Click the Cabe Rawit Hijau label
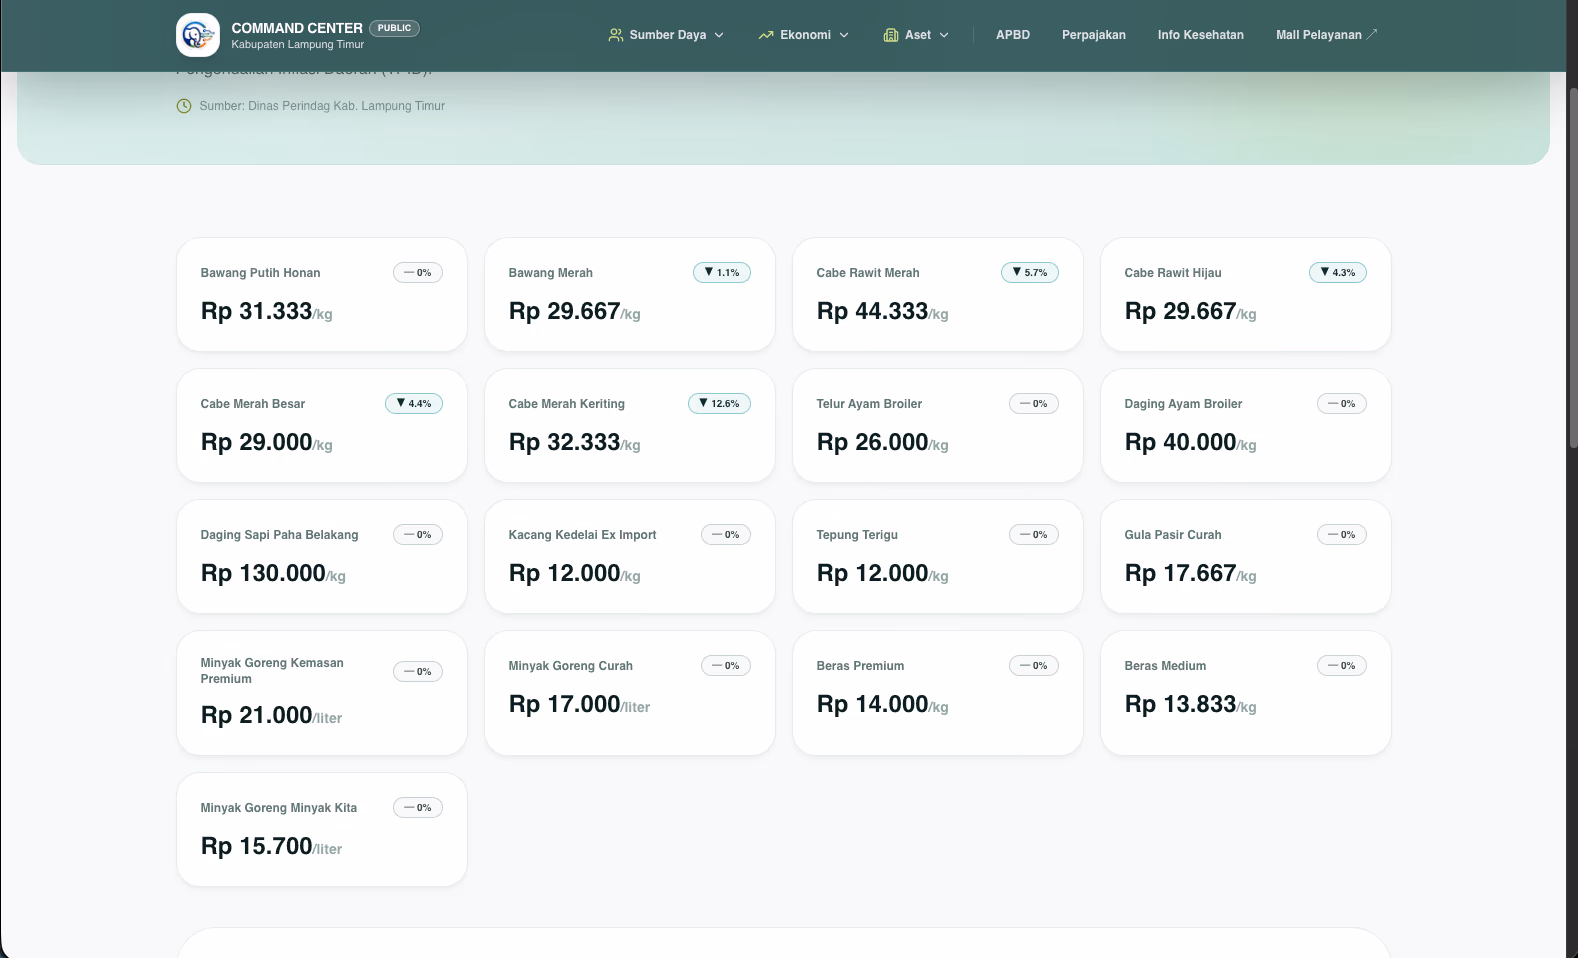The height and width of the screenshot is (958, 1578). (1173, 273)
